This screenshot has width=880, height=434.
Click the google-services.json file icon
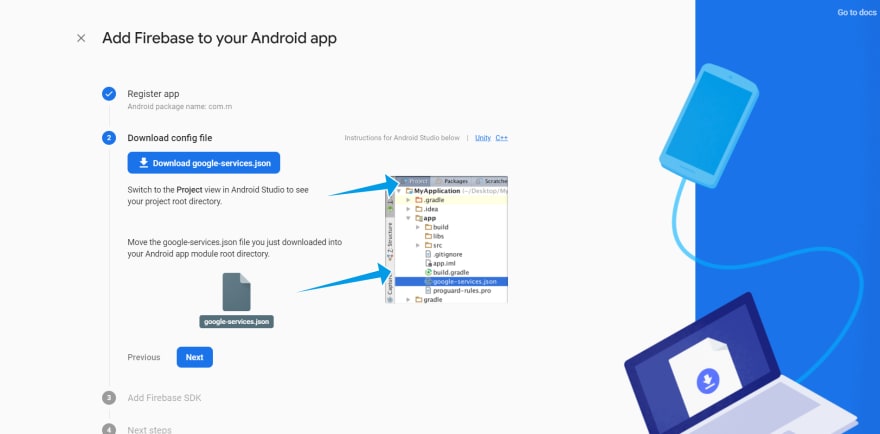(236, 292)
